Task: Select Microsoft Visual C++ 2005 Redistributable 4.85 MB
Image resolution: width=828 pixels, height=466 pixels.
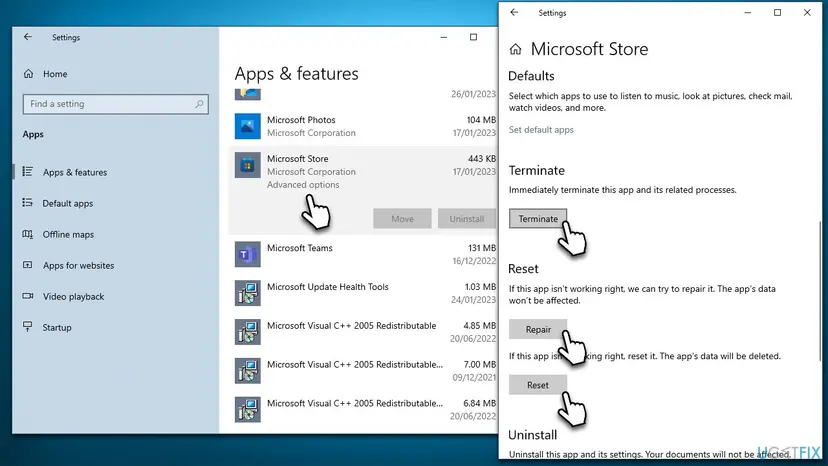Action: (365, 332)
